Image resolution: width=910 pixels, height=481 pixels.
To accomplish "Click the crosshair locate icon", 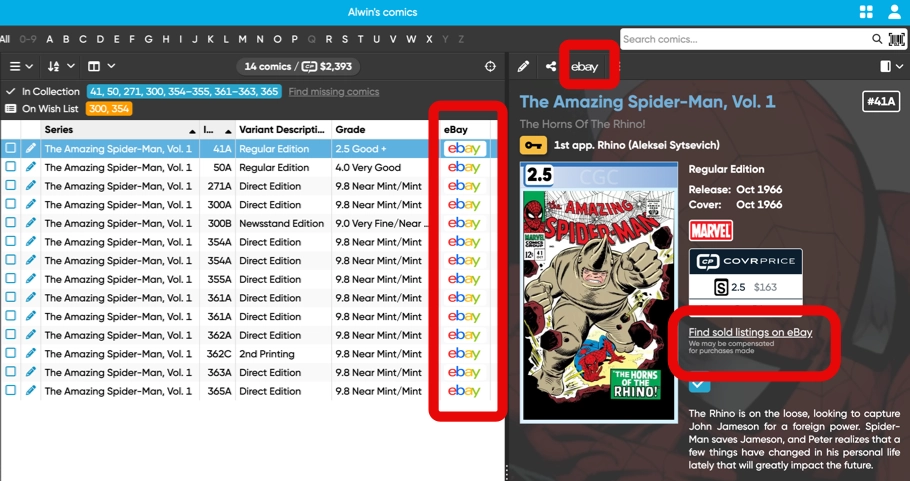I will coord(490,67).
